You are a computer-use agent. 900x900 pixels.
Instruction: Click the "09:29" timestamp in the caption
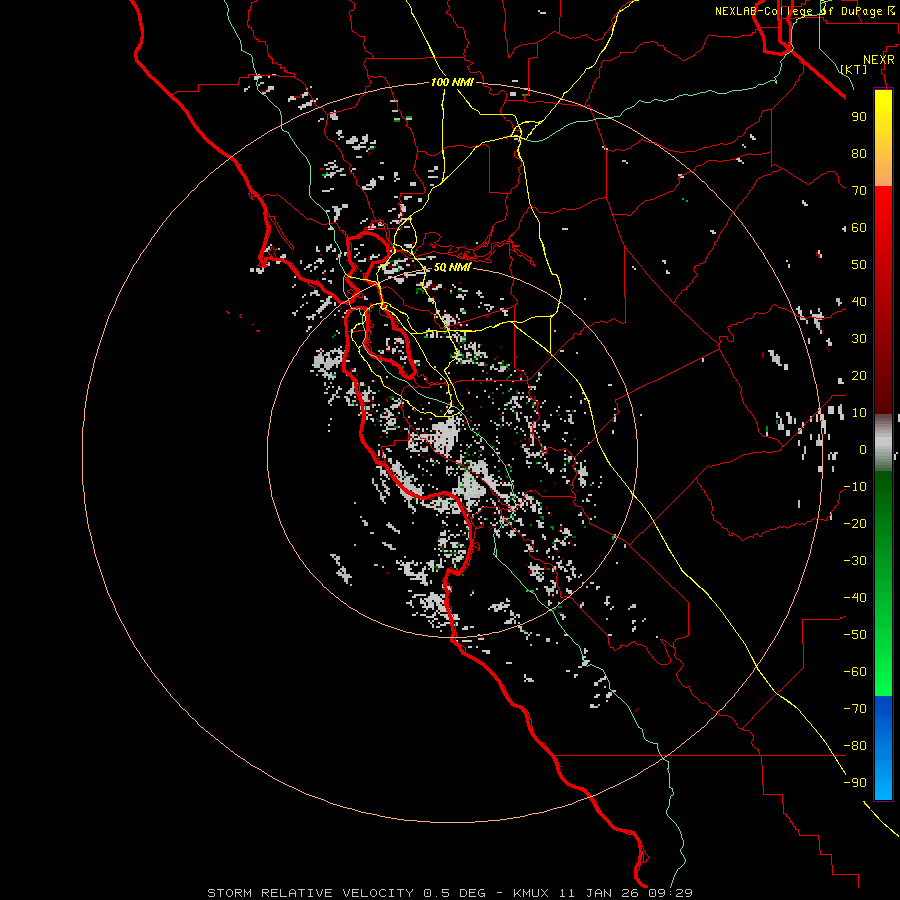point(671,893)
